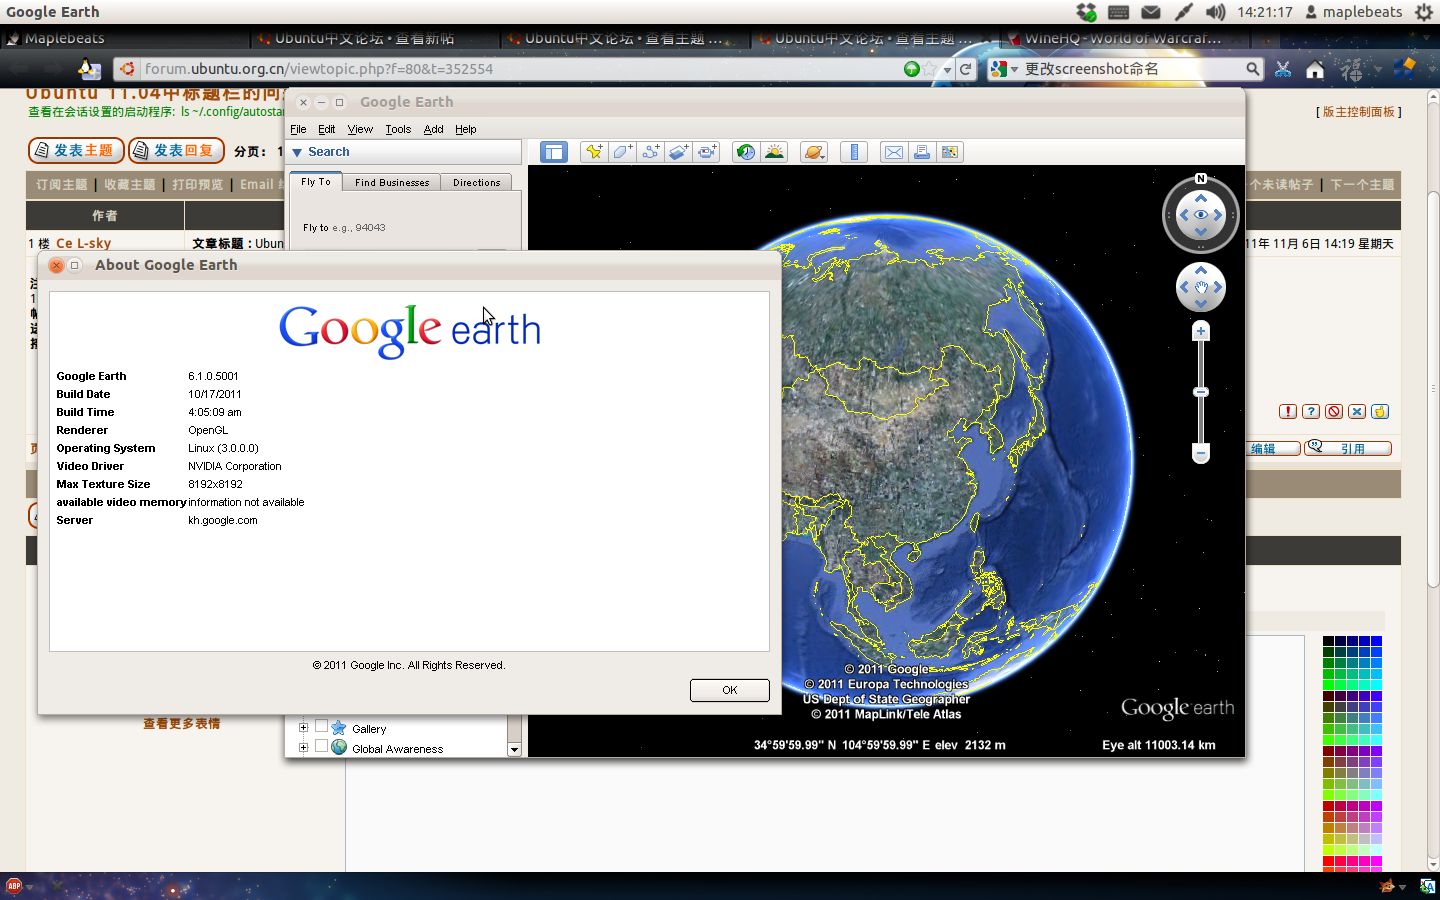Open the File menu in Google Earth
The width and height of the screenshot is (1440, 900).
(298, 129)
